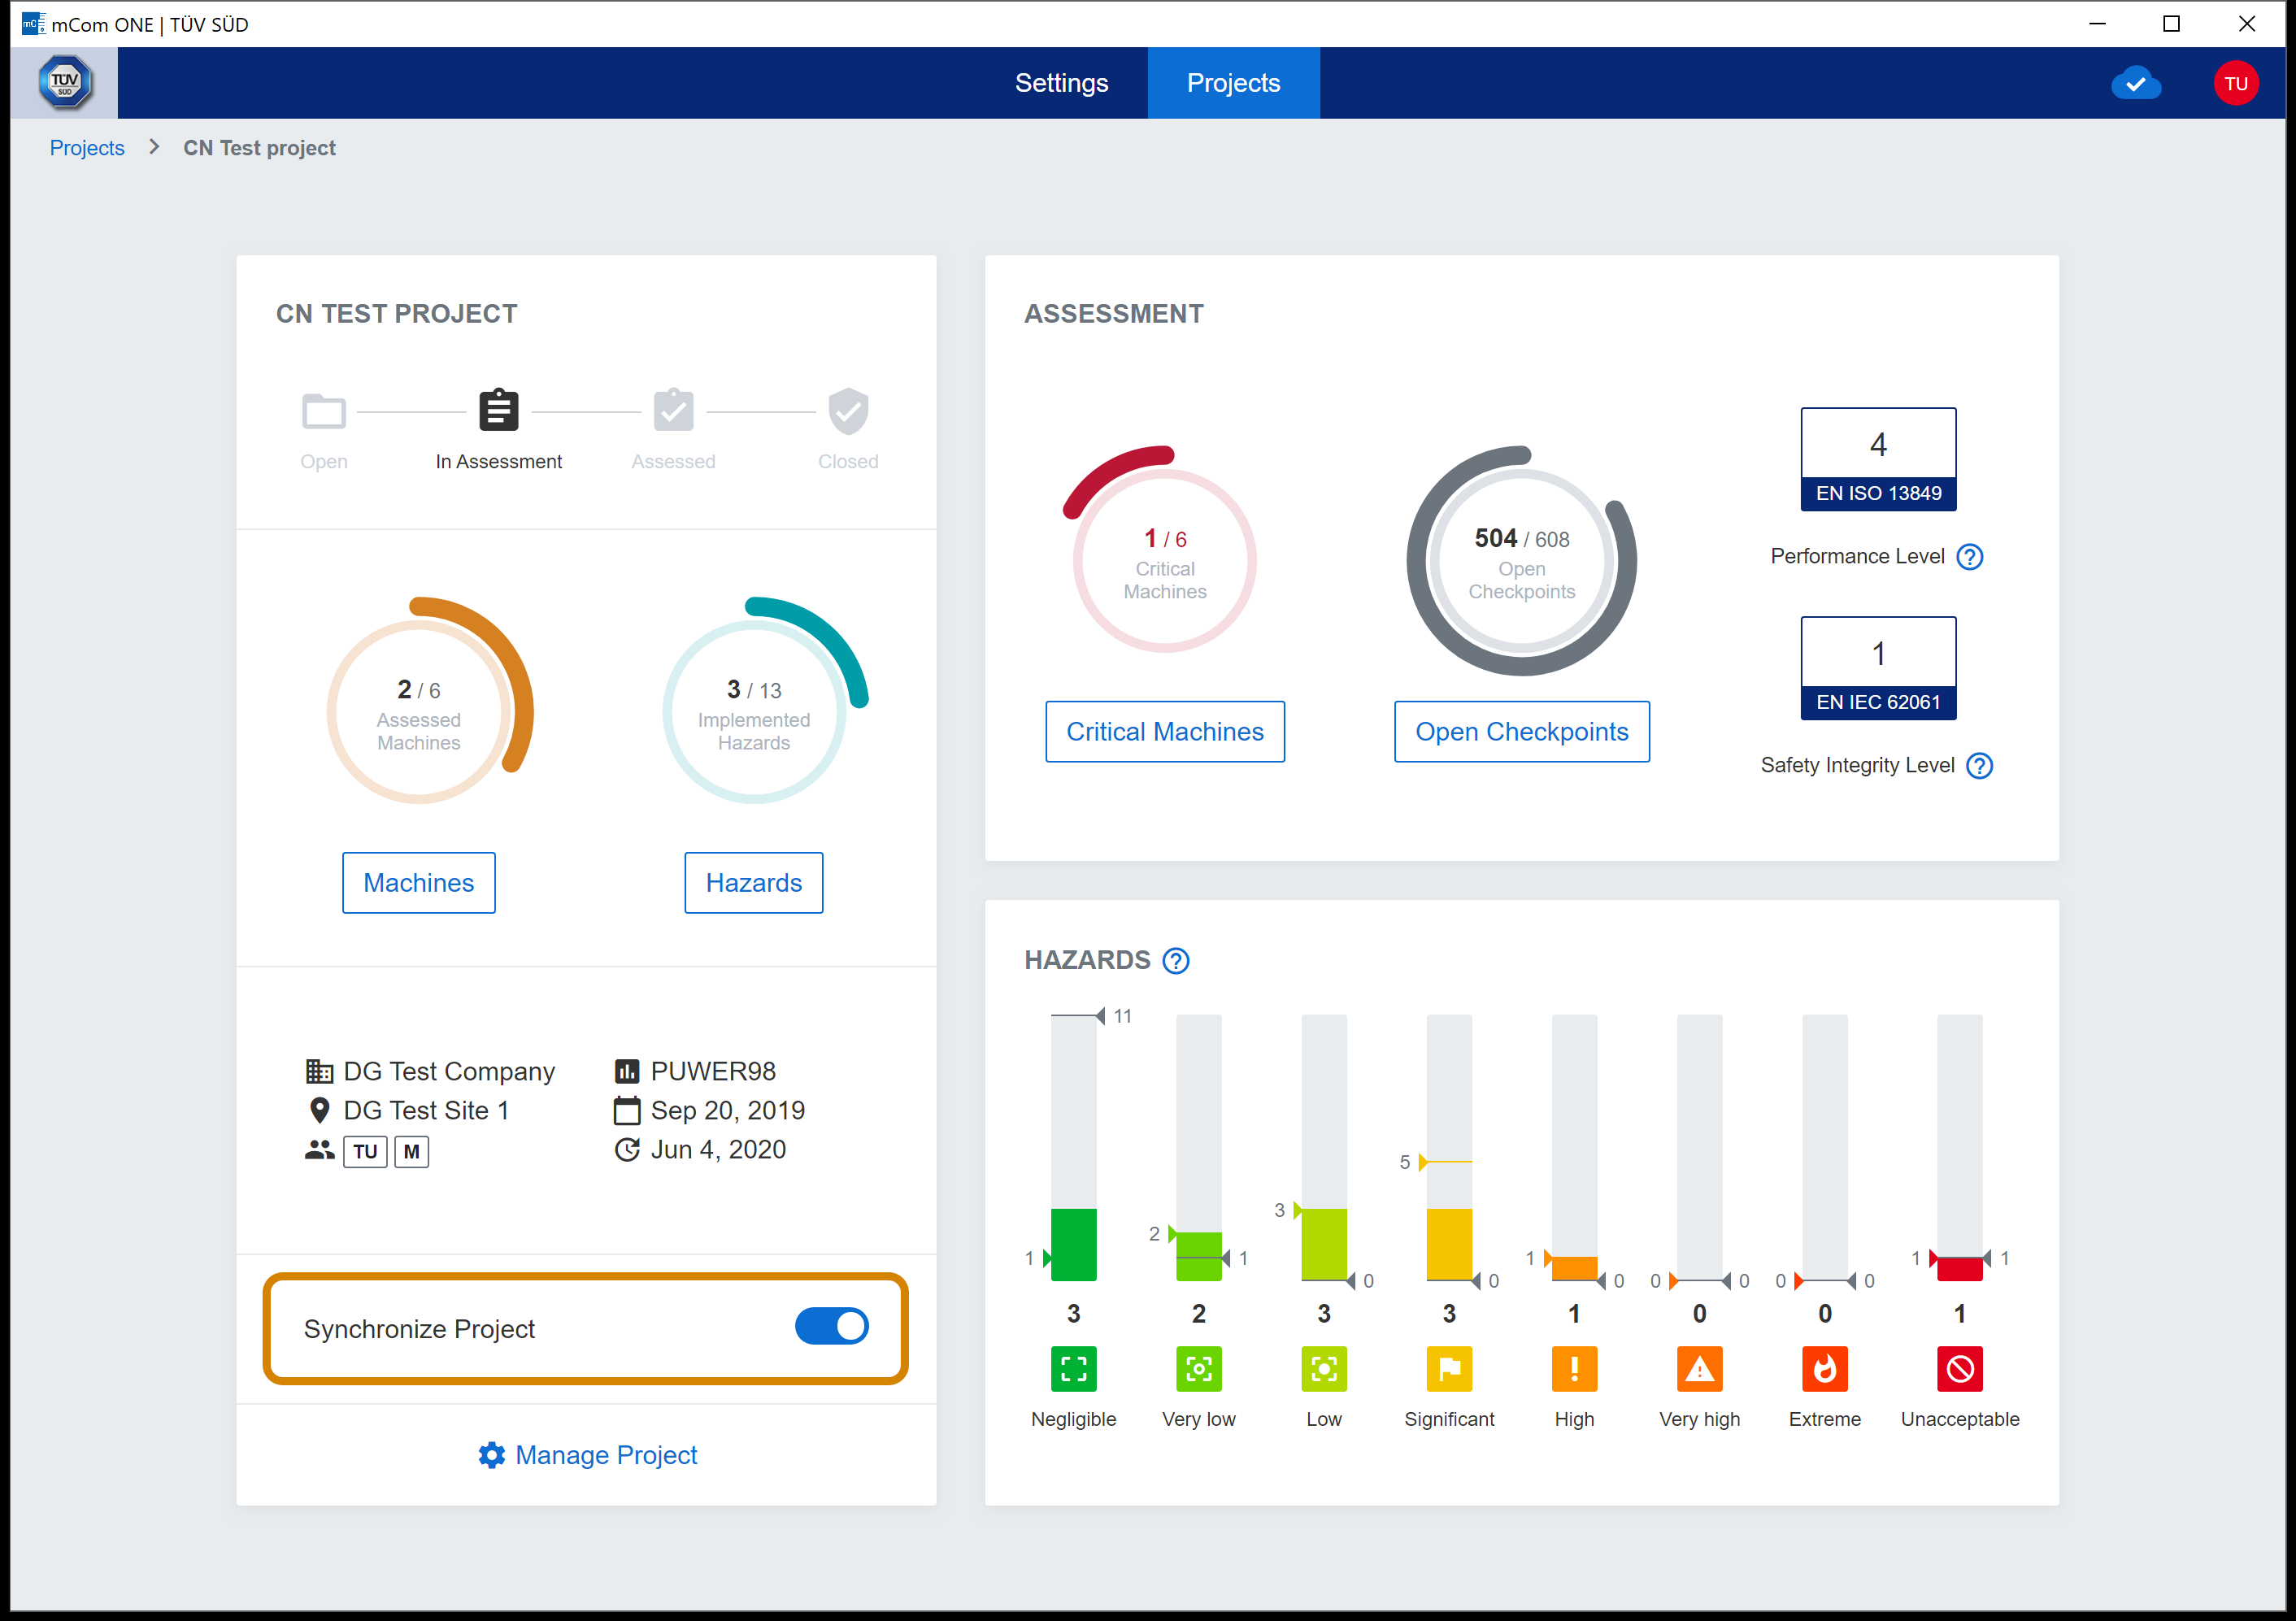This screenshot has height=1621, width=2296.
Task: Toggle the Synchronize Project switch
Action: 831,1327
